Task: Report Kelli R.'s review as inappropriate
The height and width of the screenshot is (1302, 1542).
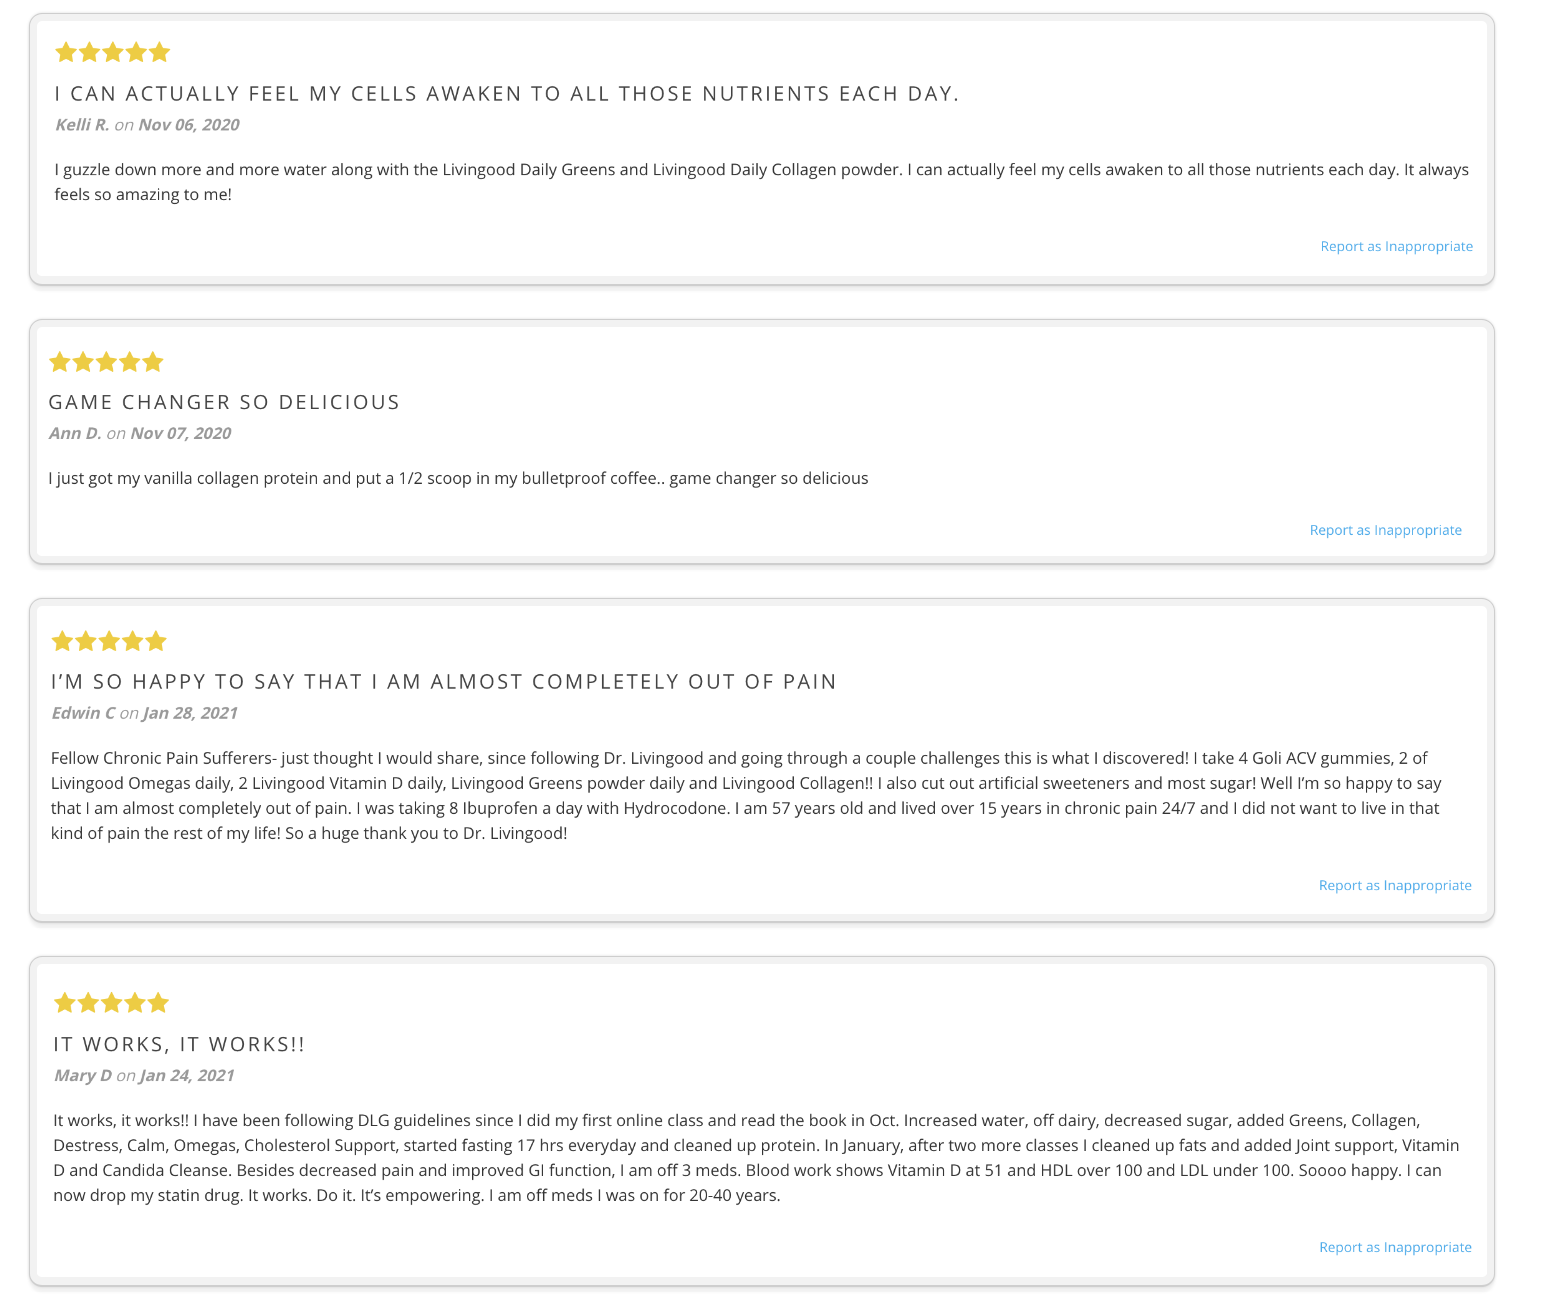Action: (x=1396, y=246)
